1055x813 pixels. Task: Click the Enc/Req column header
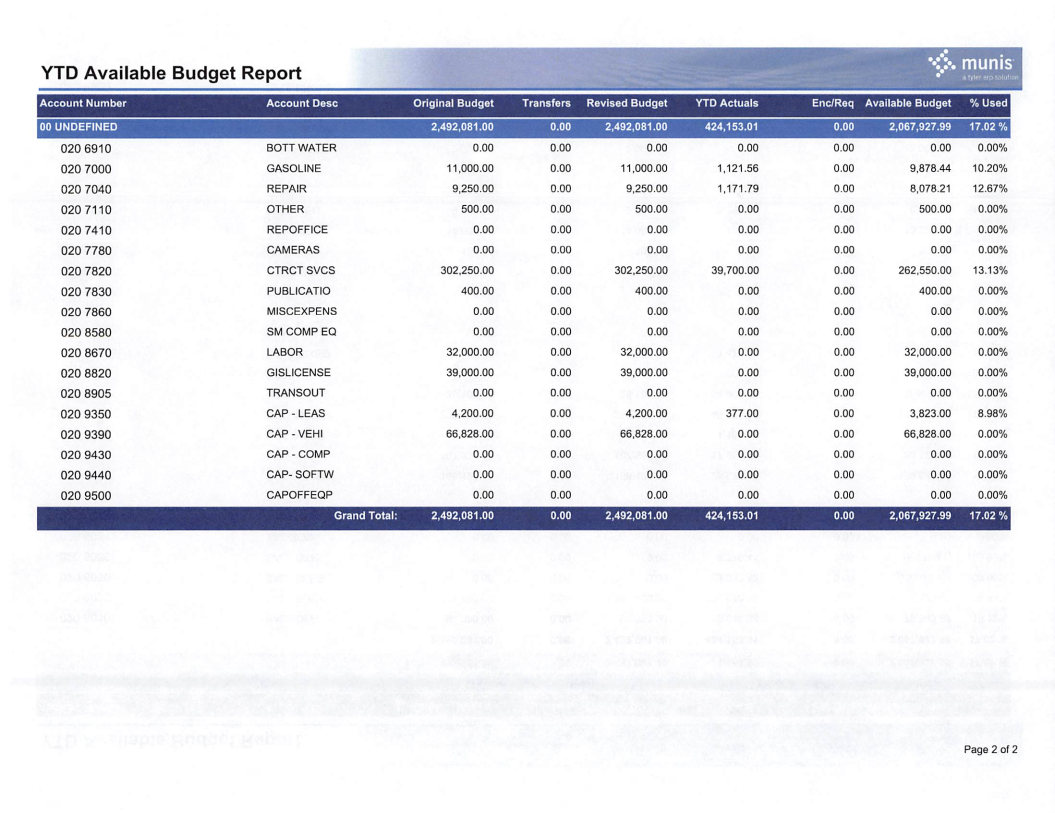(832, 103)
